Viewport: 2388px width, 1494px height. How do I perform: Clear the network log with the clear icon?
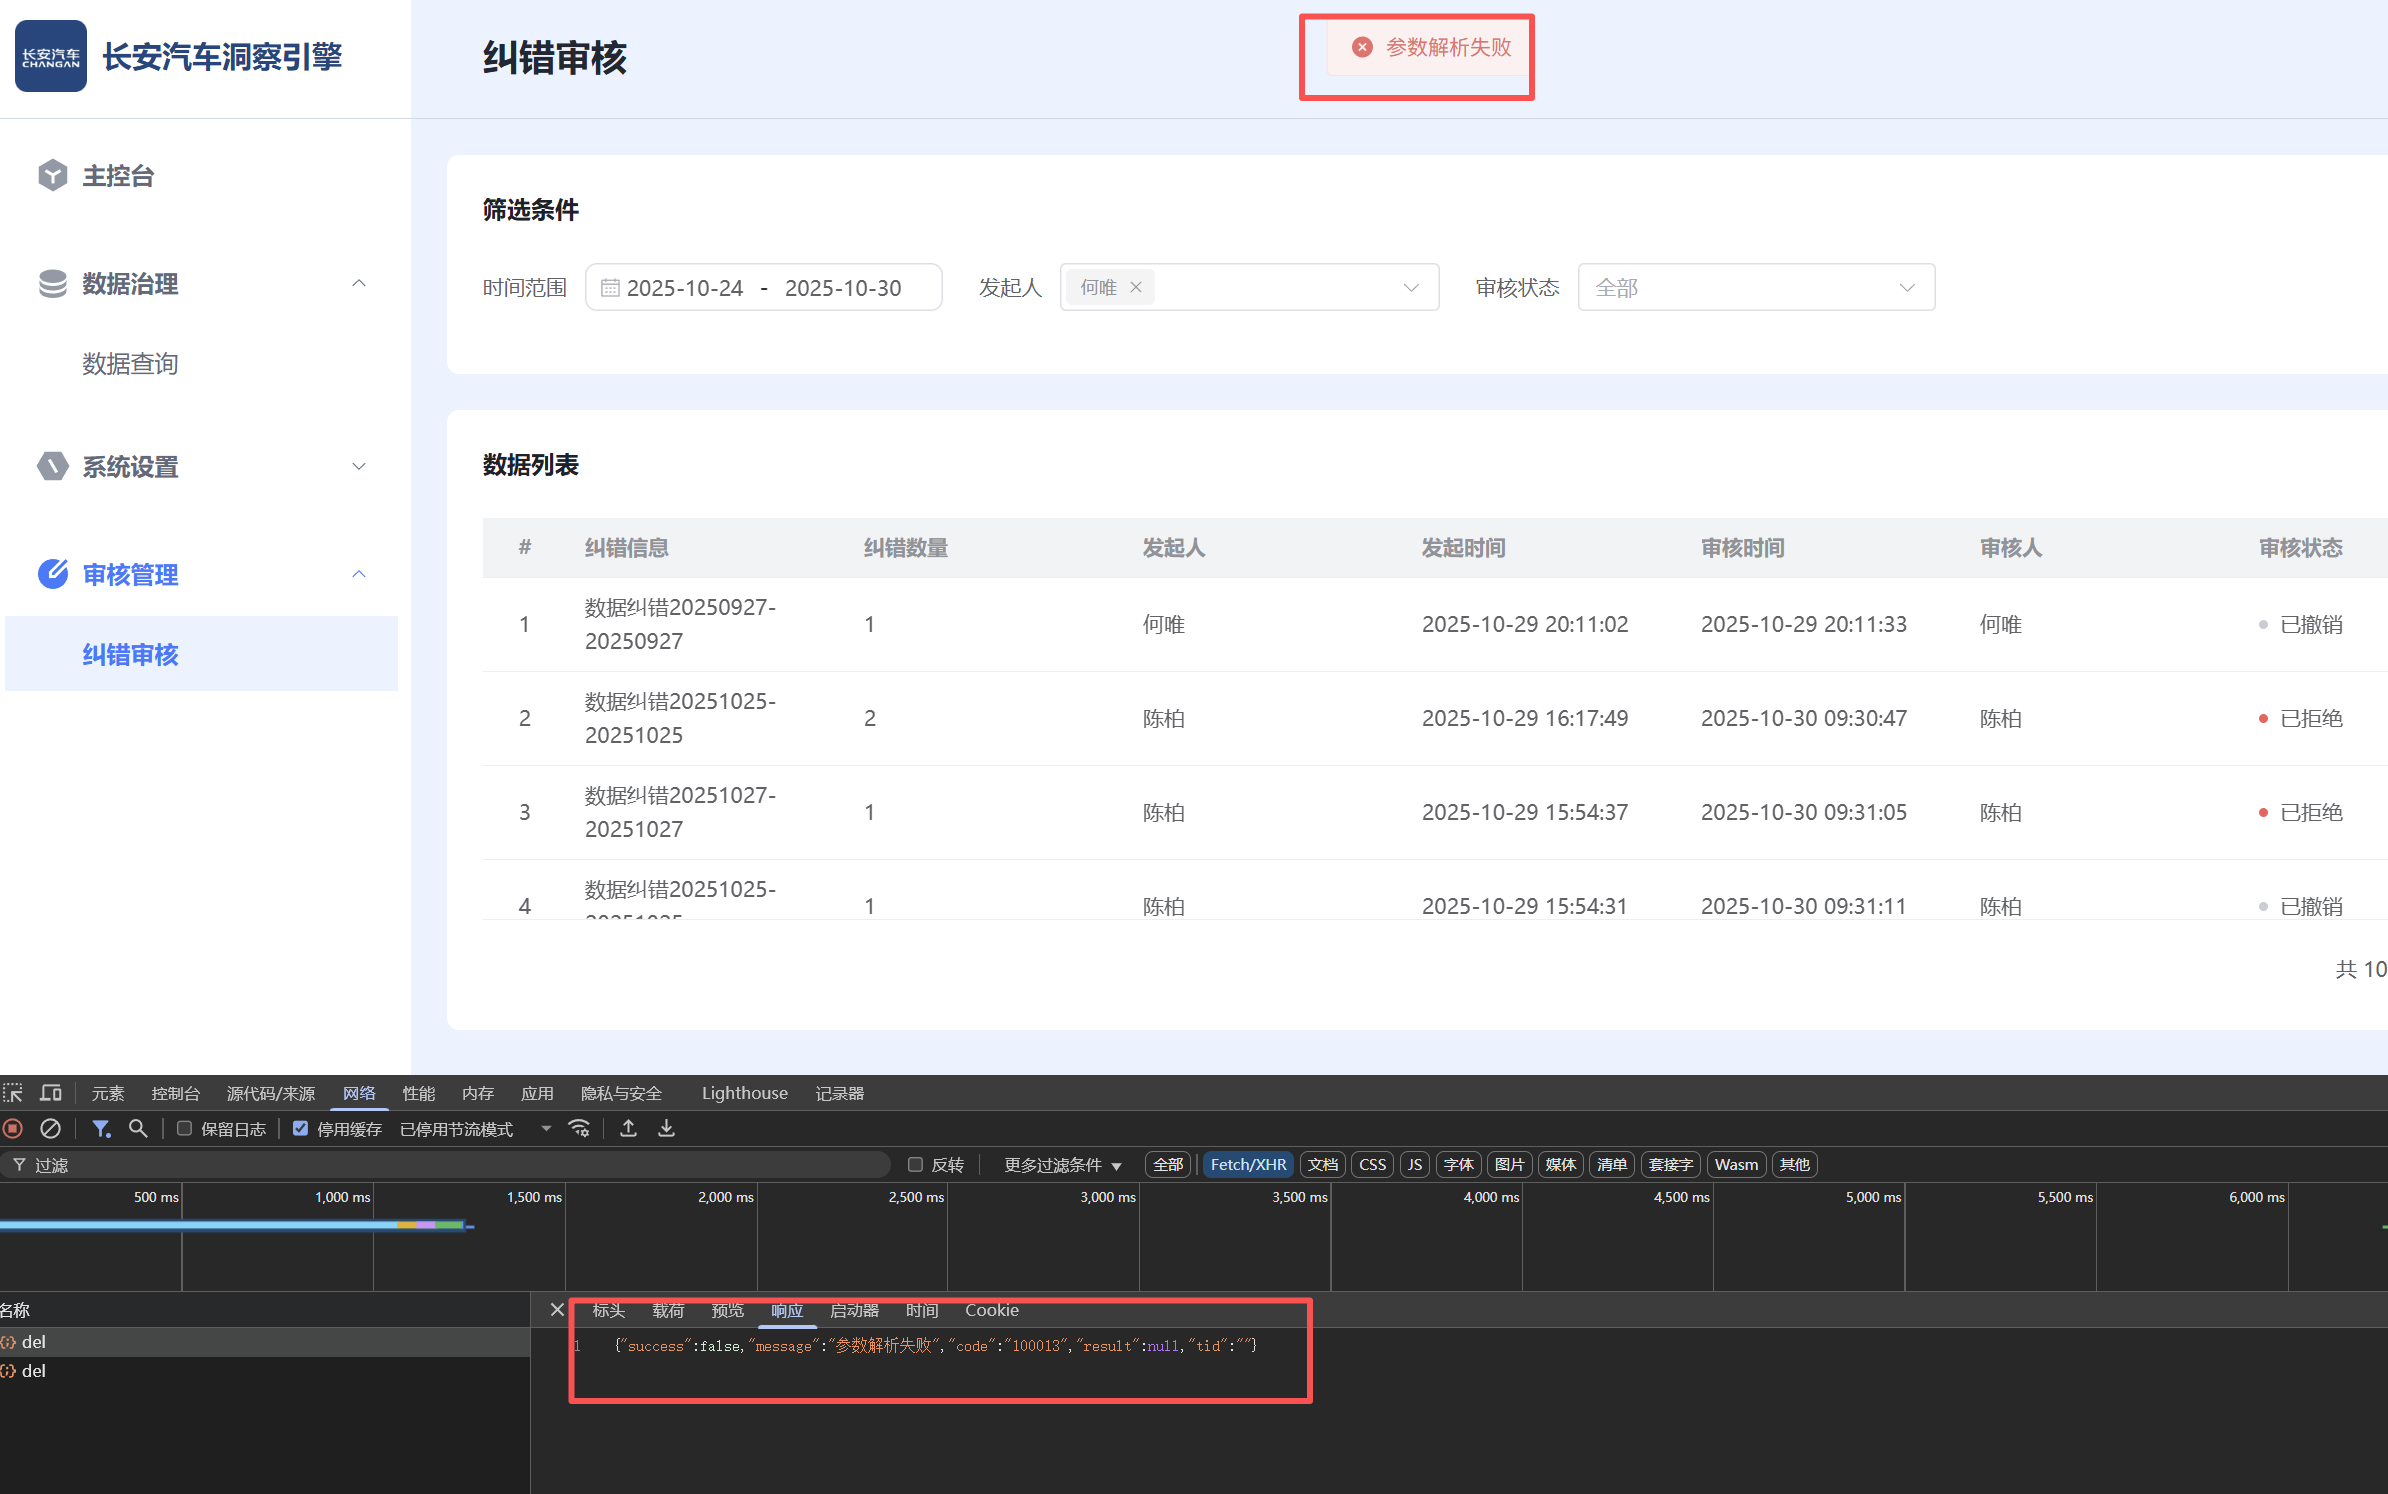click(50, 1128)
